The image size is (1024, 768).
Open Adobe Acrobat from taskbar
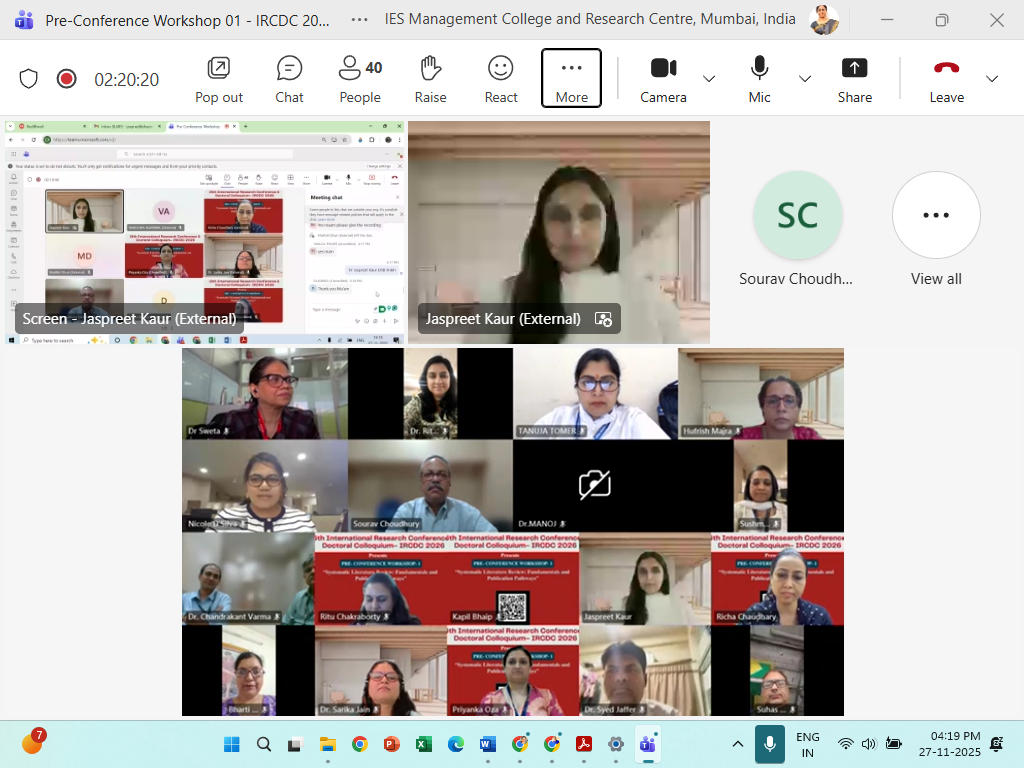pos(584,744)
